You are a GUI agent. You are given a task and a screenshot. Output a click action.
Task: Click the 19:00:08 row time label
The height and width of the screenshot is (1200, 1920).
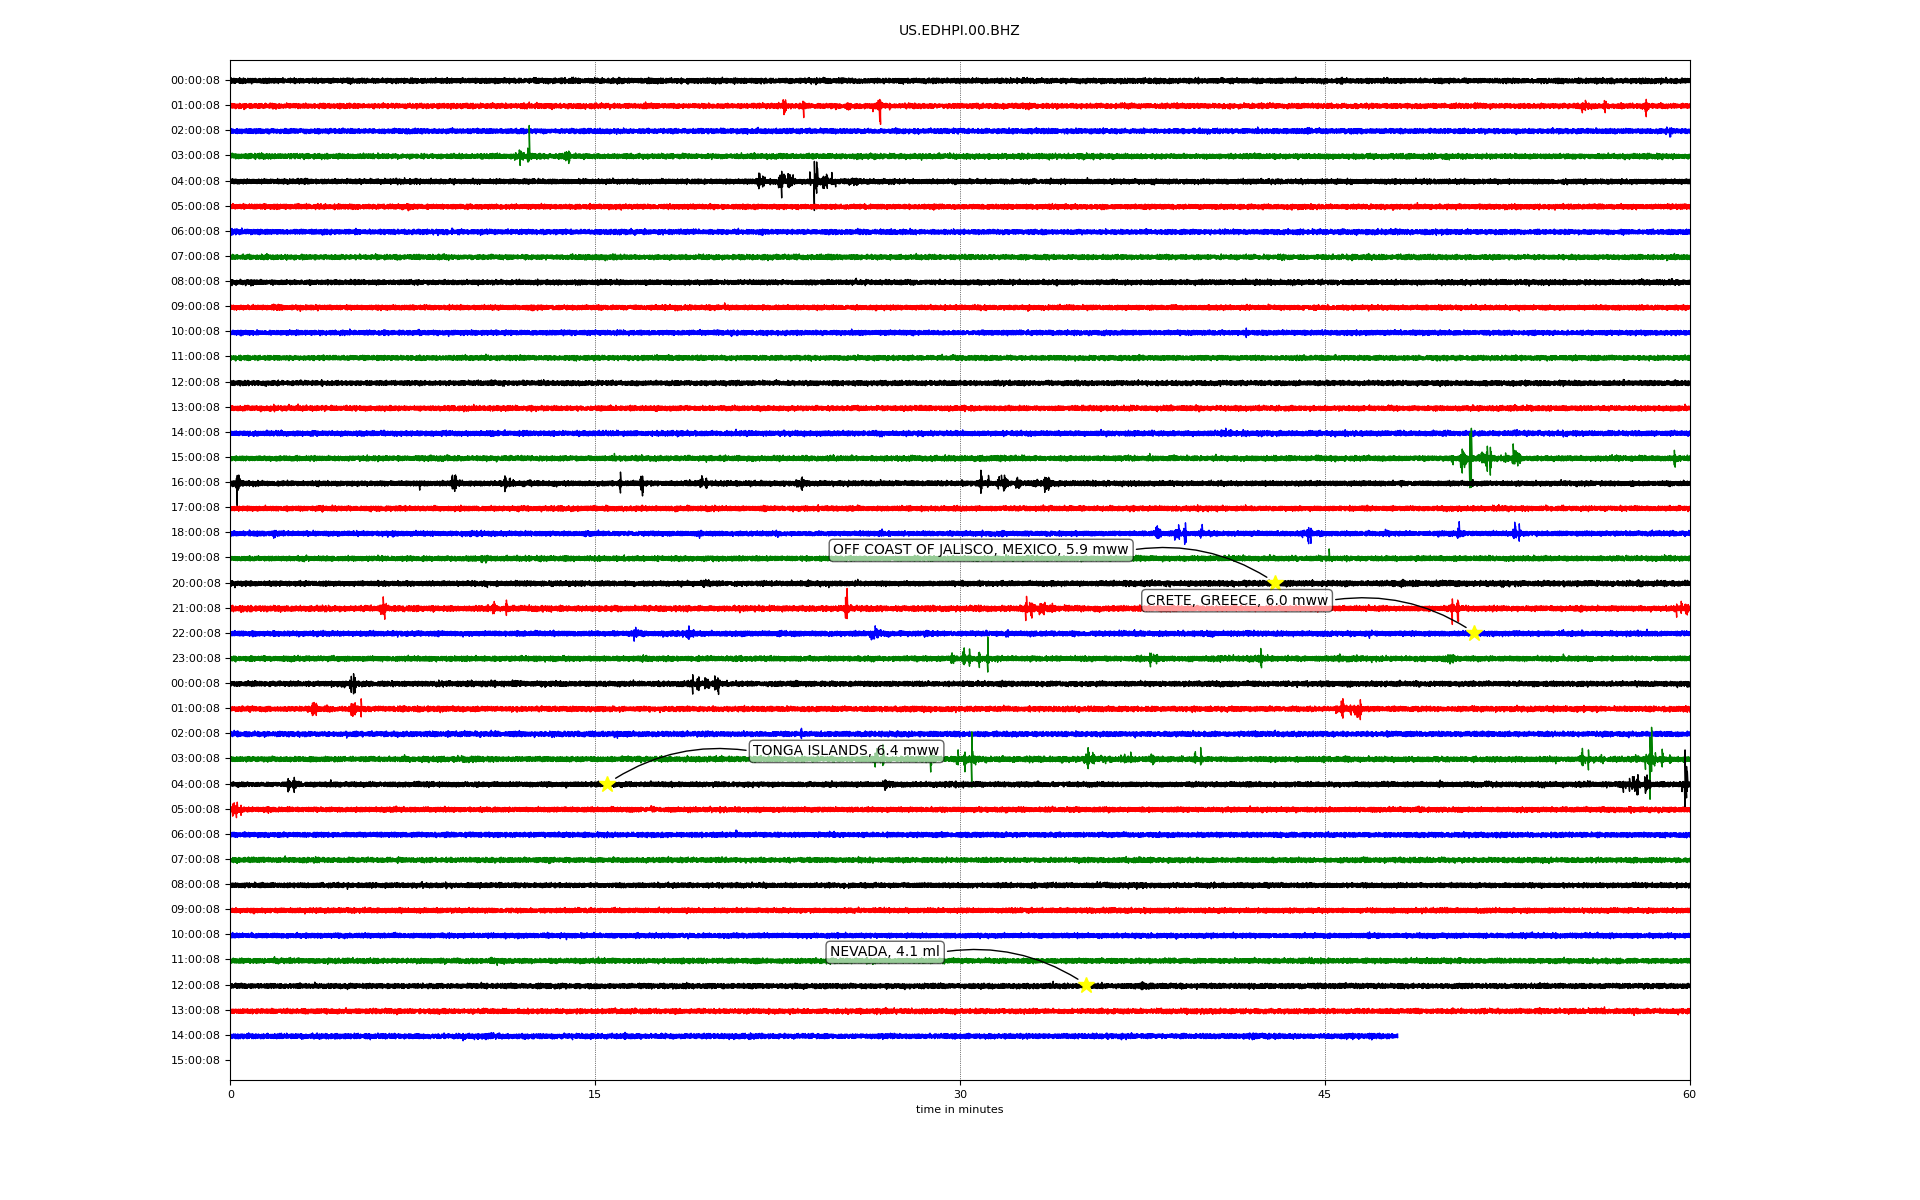195,558
